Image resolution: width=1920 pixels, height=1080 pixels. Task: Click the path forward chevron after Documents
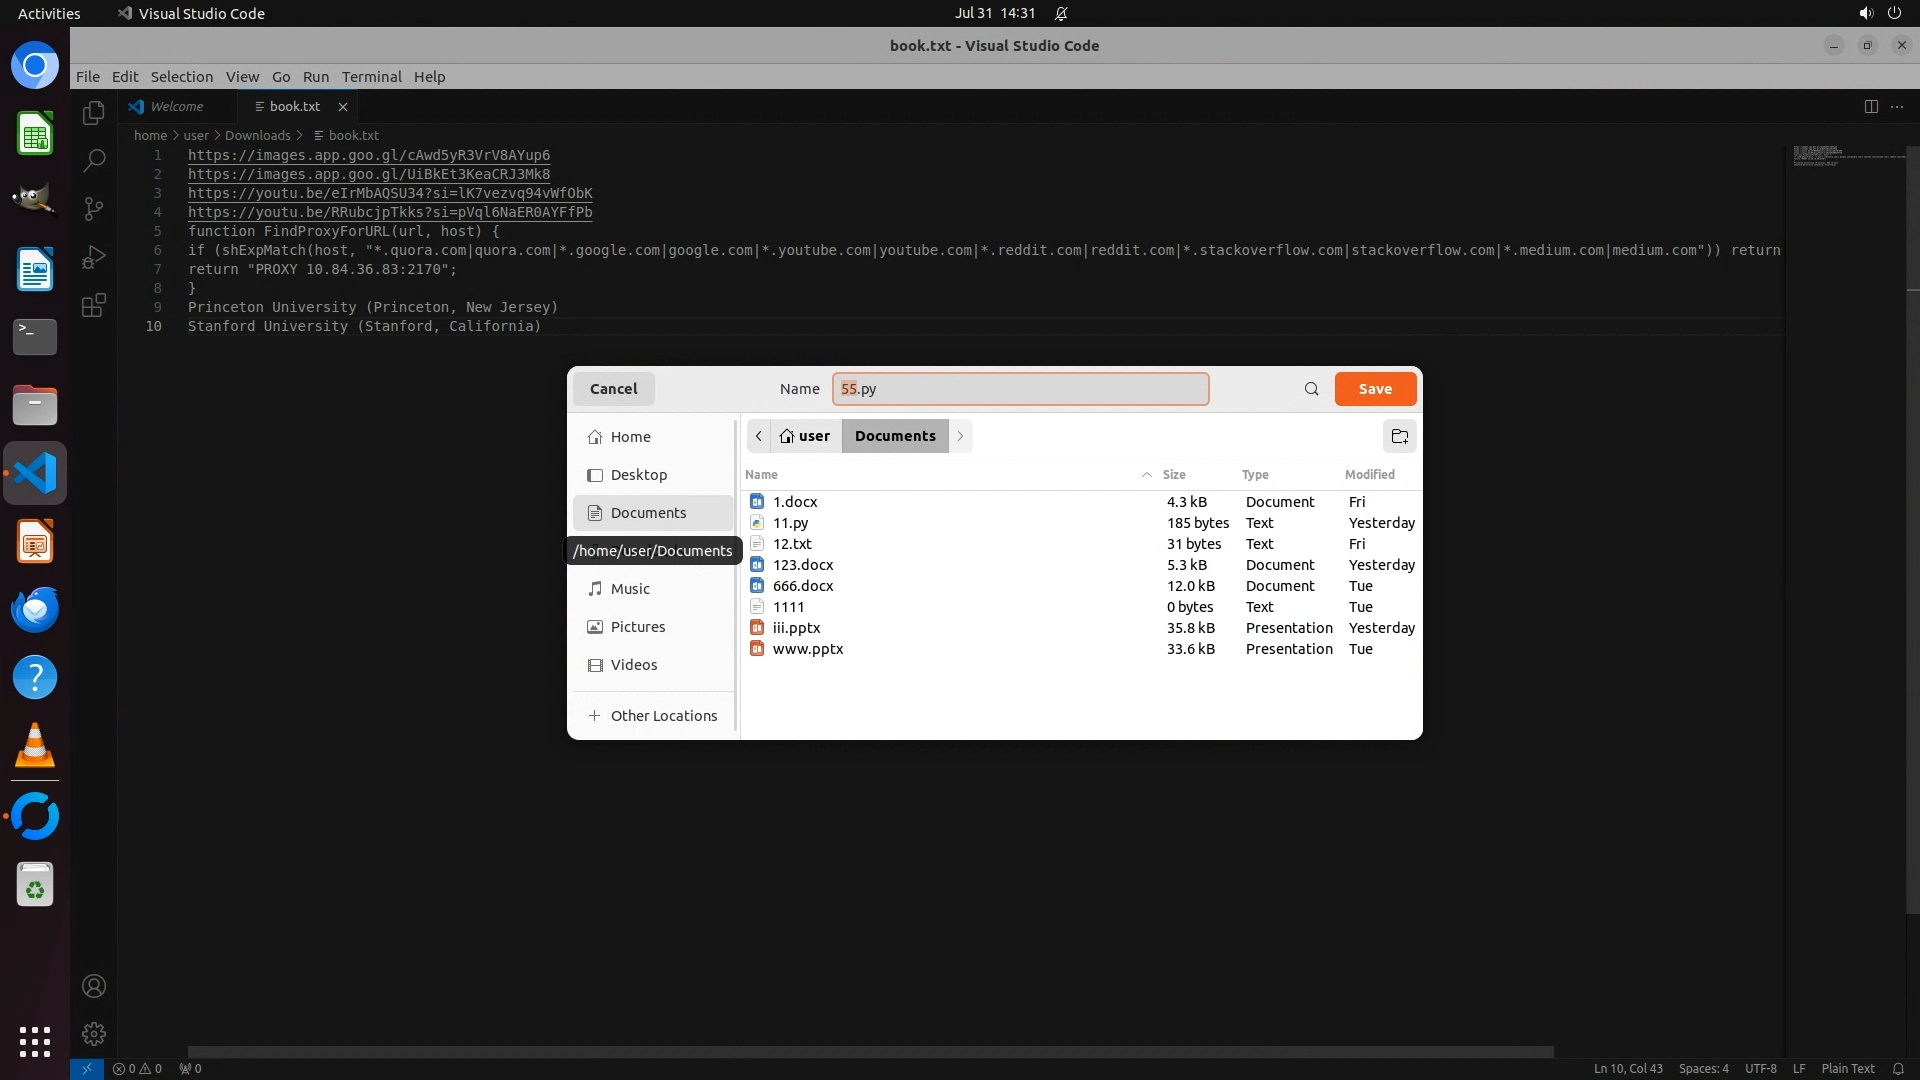[x=960, y=436]
